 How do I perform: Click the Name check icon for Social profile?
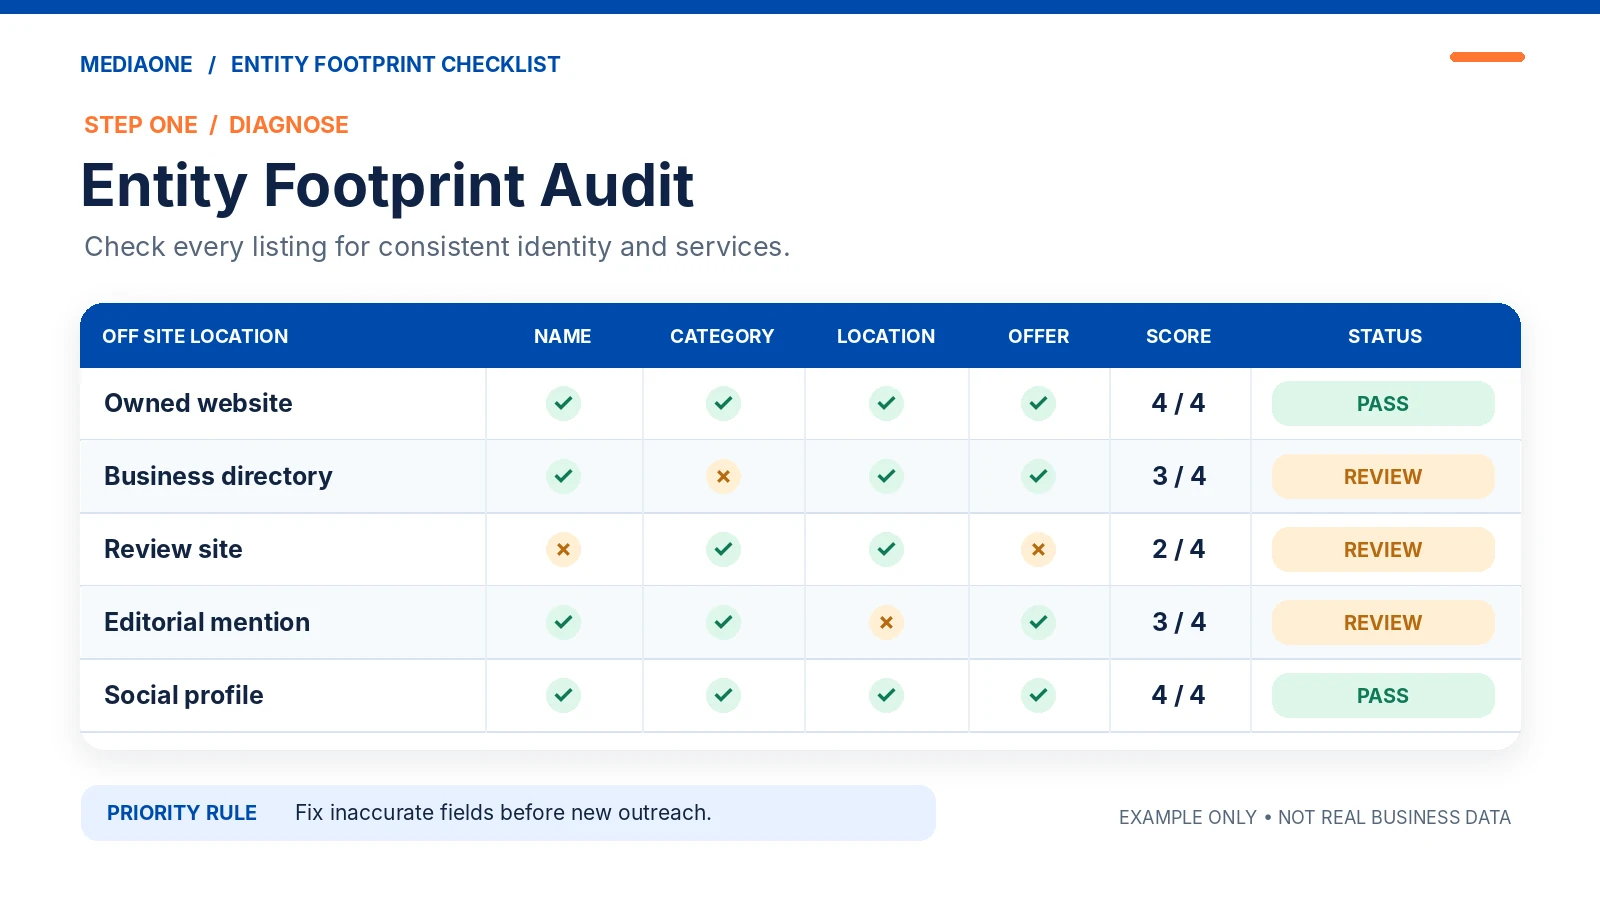click(563, 695)
